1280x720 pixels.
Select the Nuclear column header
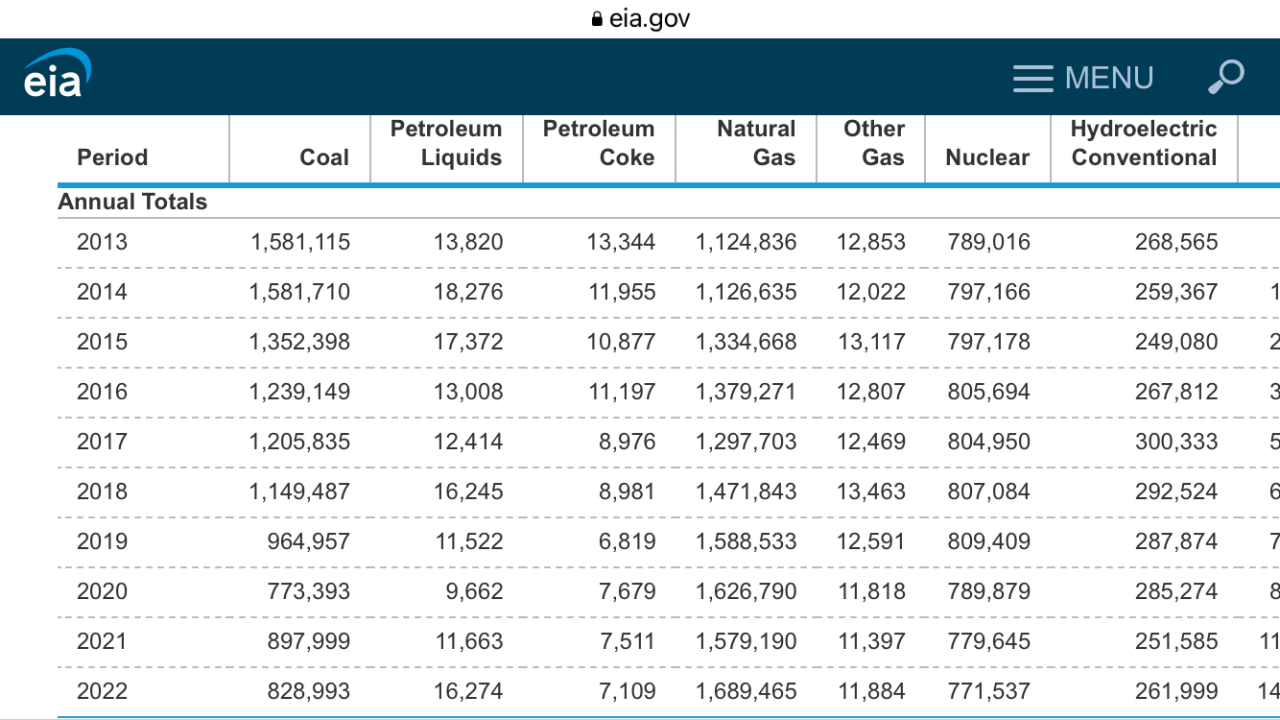click(987, 157)
